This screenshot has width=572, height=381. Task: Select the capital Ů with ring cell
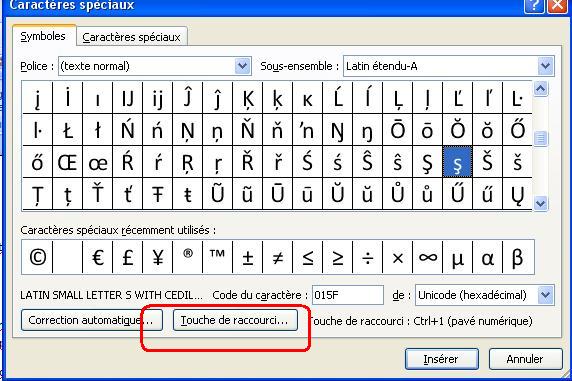click(397, 194)
